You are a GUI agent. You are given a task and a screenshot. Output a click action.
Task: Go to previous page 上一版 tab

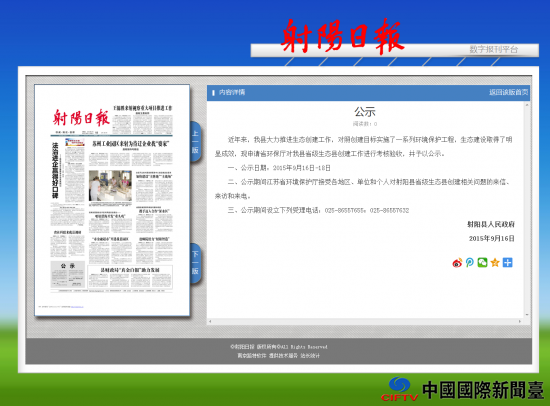click(195, 142)
